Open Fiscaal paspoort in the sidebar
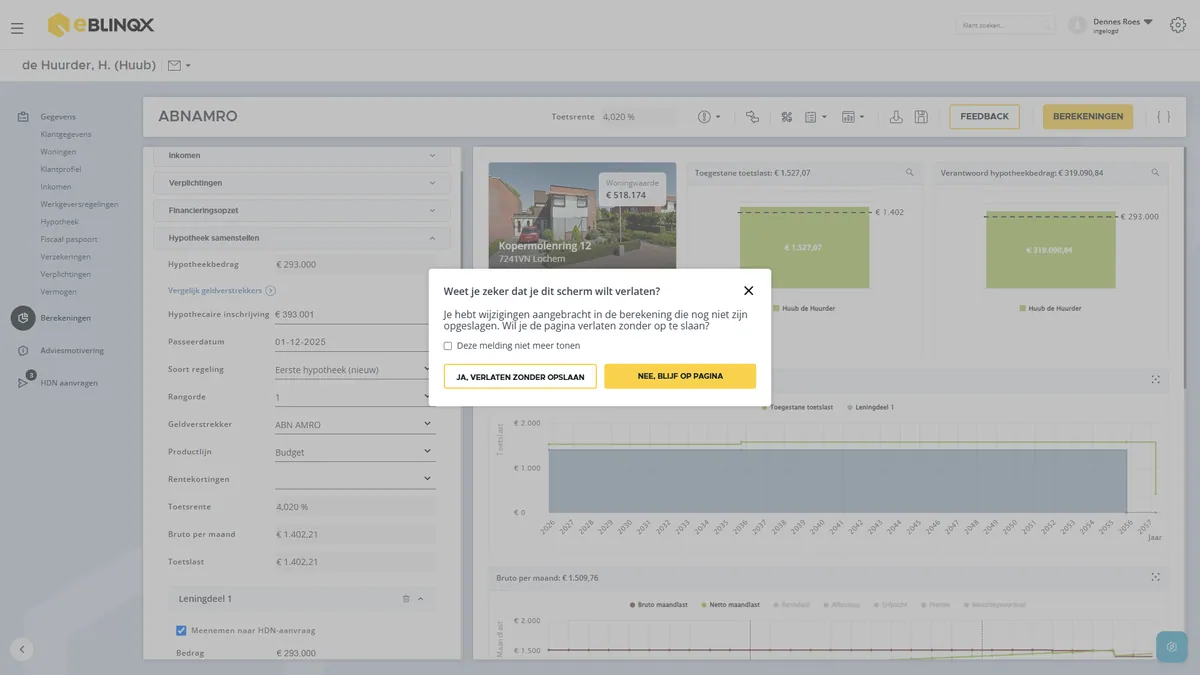Viewport: 1200px width, 675px height. click(68, 239)
